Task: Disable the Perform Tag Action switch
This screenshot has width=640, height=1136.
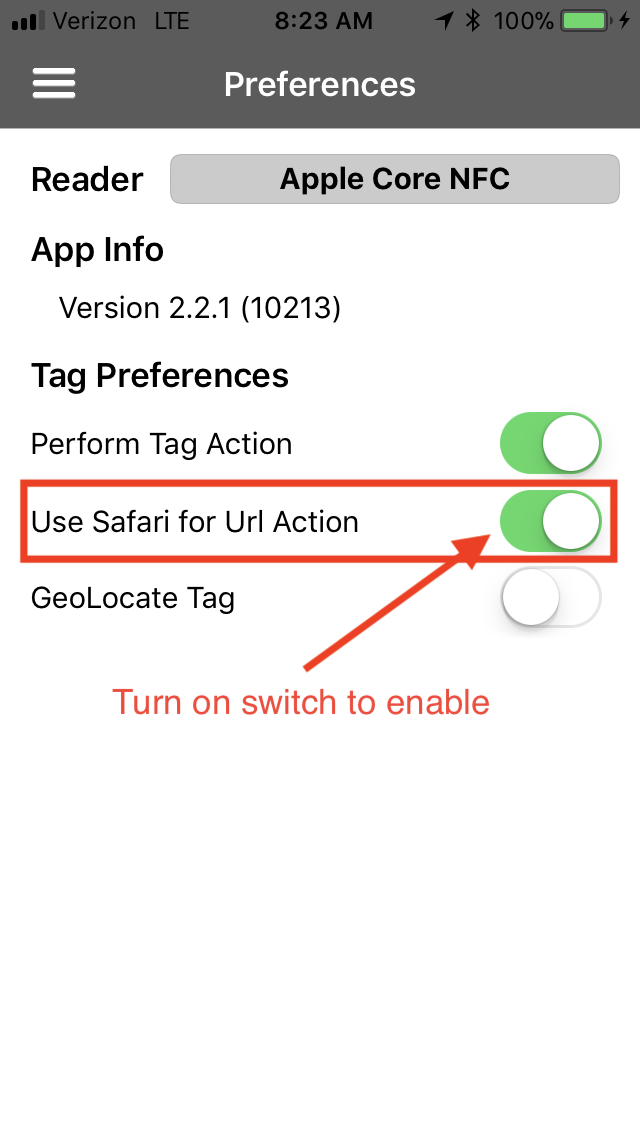Action: [550, 442]
